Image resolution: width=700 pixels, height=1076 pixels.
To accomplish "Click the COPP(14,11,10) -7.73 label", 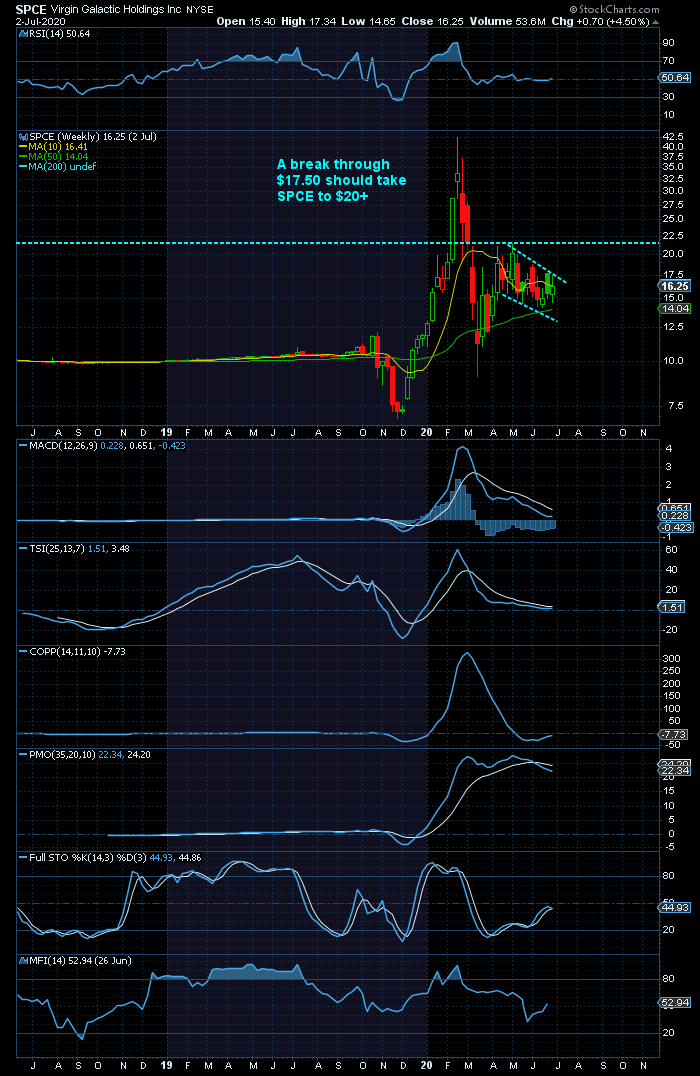I will click(73, 651).
